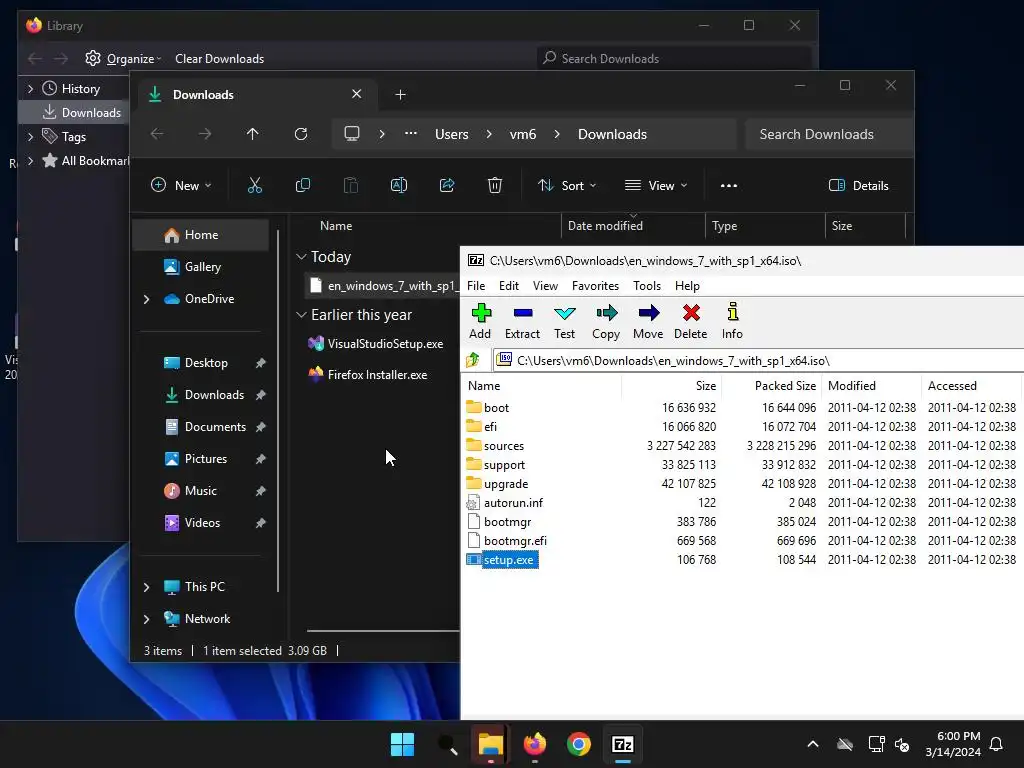Open Google Chrome from the taskbar
1024x768 pixels.
(579, 744)
